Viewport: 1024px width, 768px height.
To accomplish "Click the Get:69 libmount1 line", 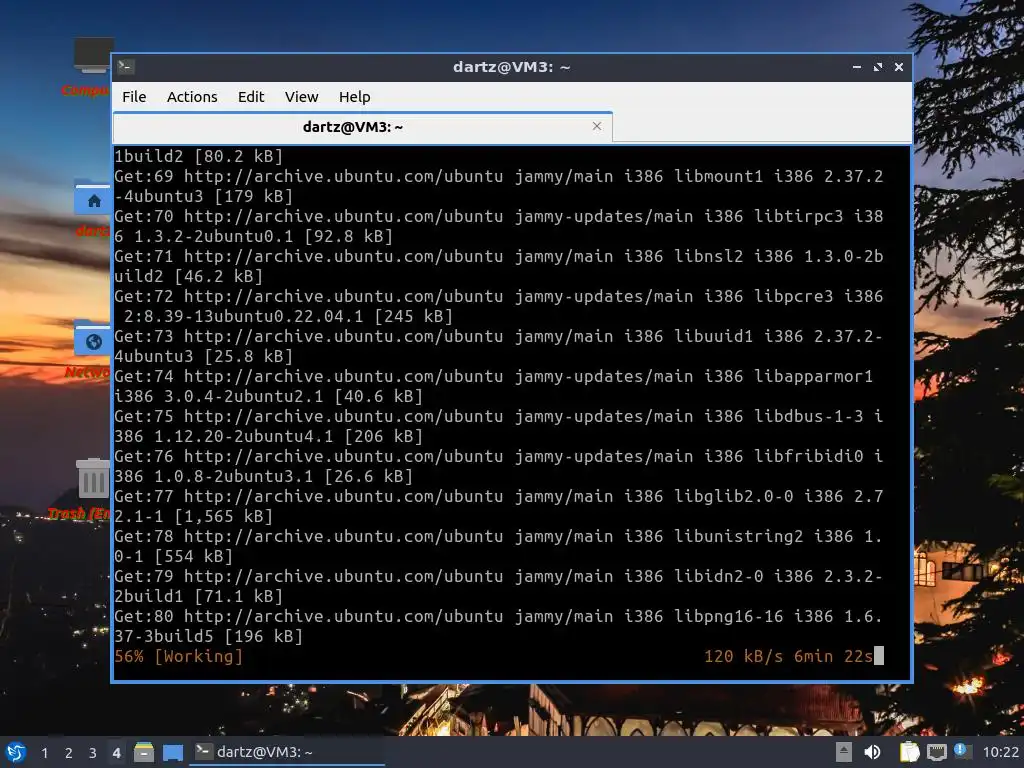I will (x=499, y=186).
